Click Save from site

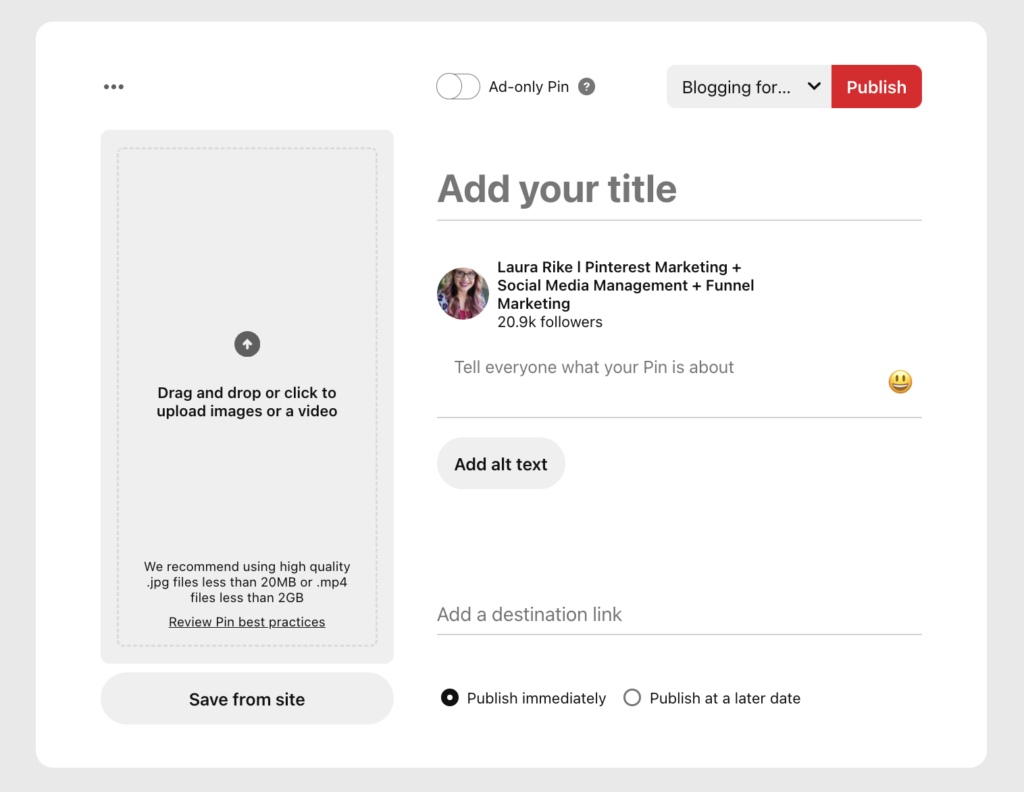pyautogui.click(x=246, y=698)
